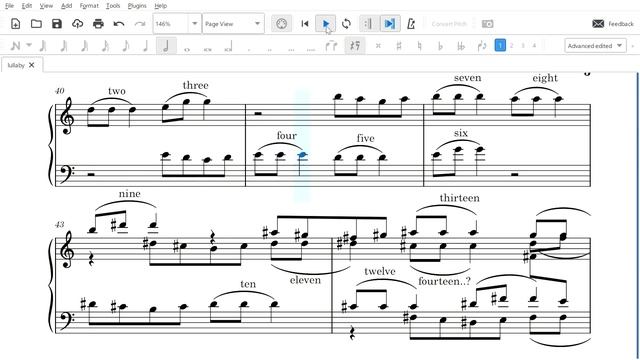Switch to voice 1
Viewport: 640px width, 360px height.
coord(500,45)
